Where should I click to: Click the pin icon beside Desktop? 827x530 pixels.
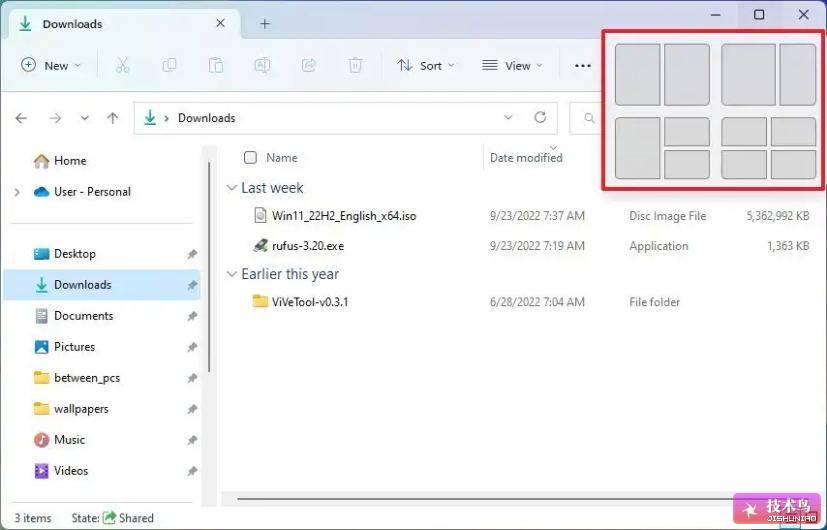192,254
